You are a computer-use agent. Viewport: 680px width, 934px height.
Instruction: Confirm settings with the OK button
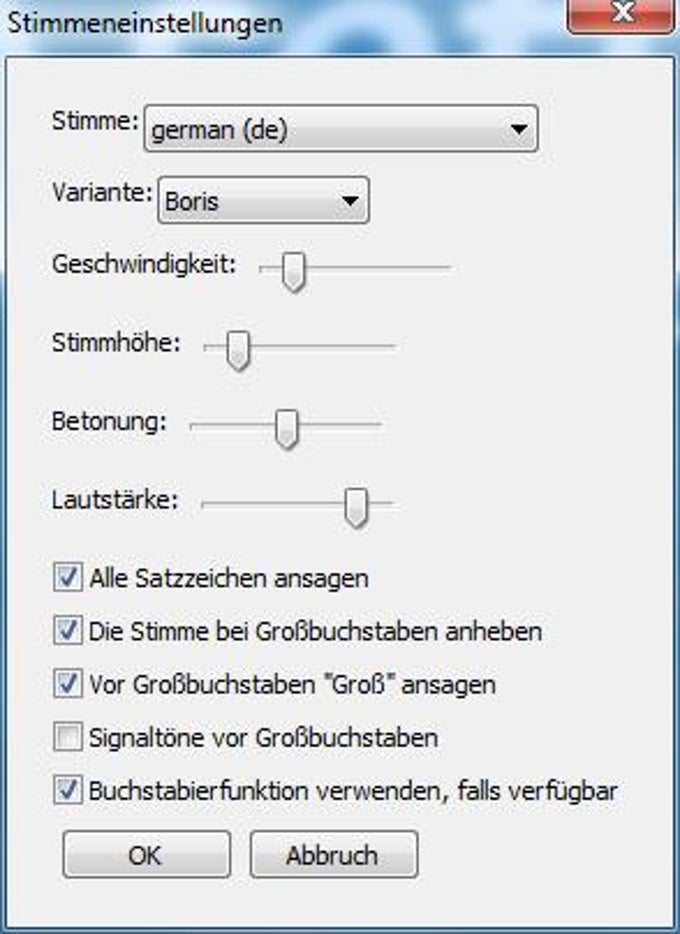tap(146, 855)
